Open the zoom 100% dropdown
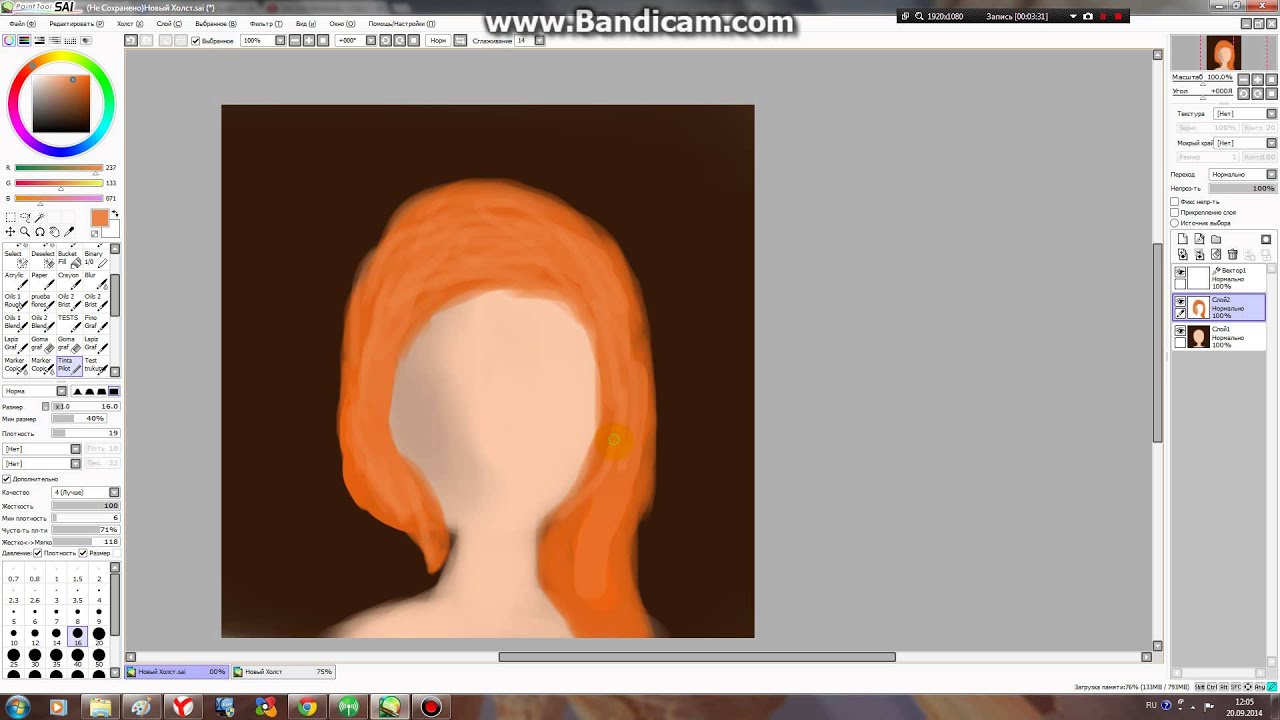The image size is (1280, 720). coord(280,40)
